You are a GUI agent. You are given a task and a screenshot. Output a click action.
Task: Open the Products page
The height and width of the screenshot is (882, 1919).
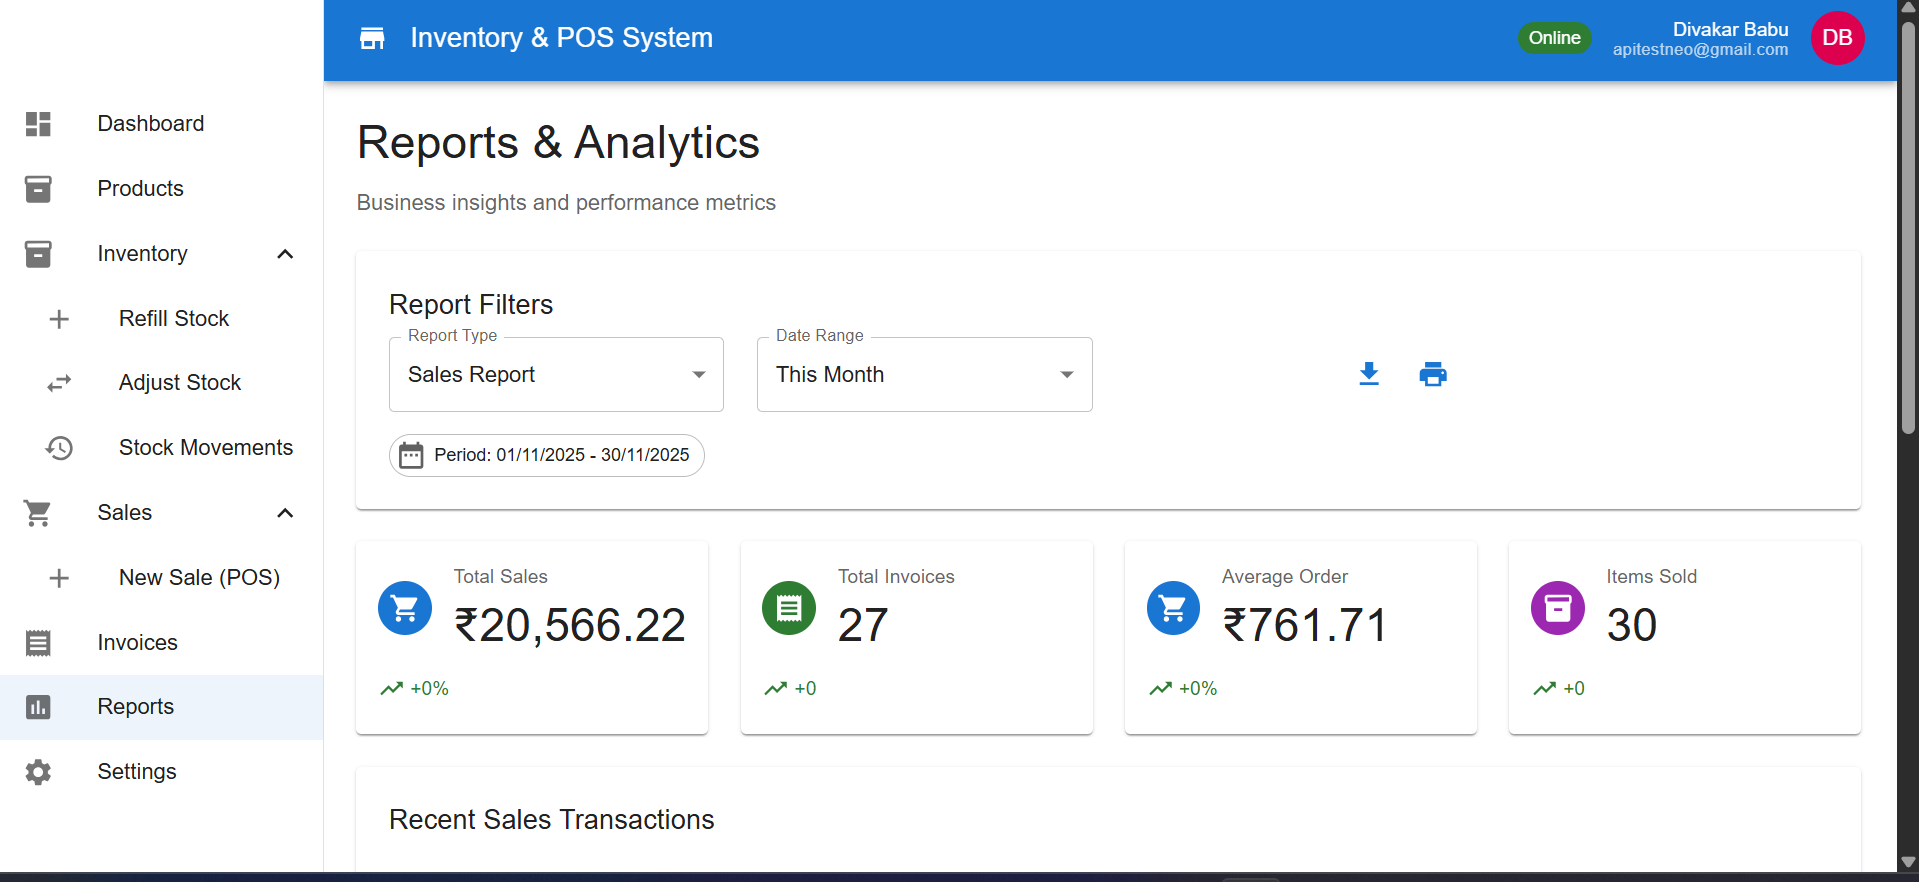coord(140,189)
